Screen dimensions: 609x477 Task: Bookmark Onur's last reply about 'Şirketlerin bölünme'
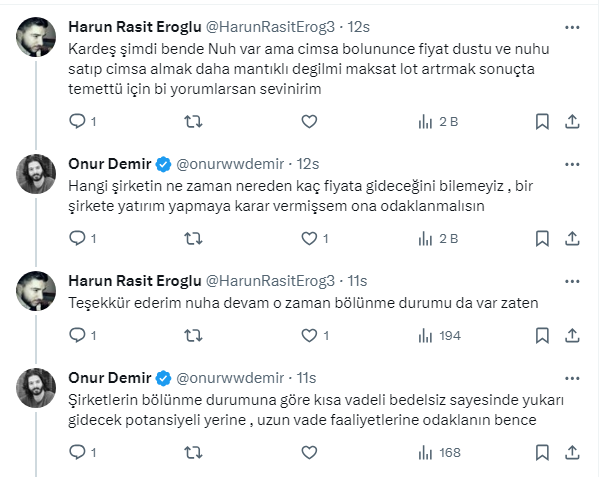coord(542,452)
